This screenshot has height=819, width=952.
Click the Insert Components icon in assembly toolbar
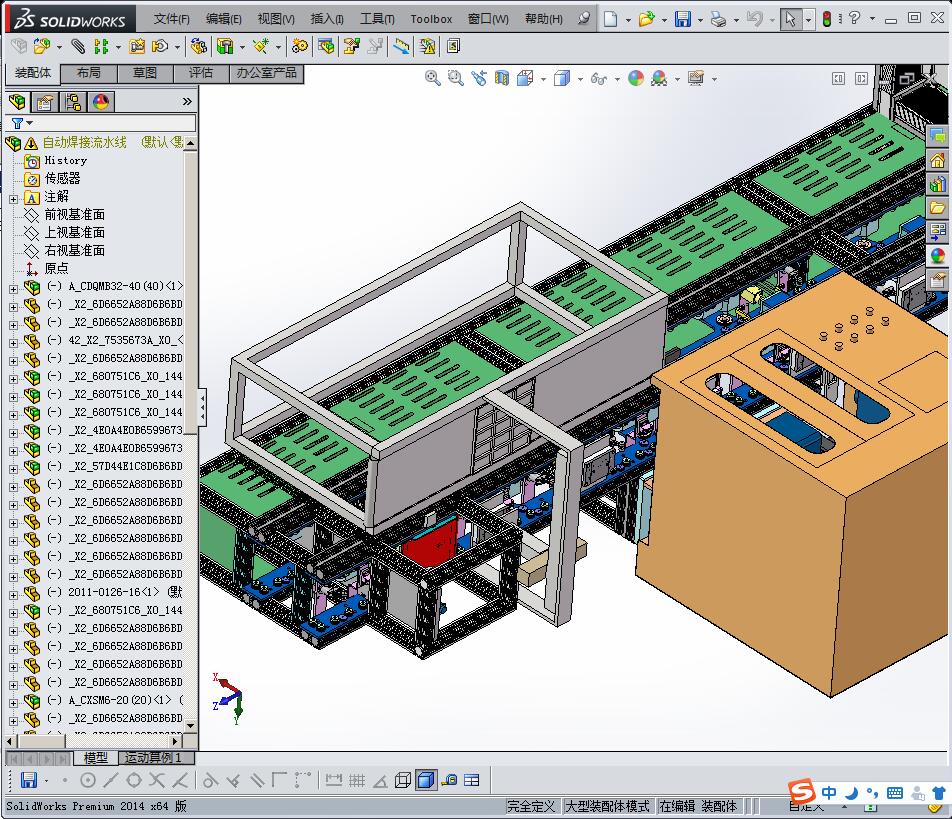[x=41, y=46]
